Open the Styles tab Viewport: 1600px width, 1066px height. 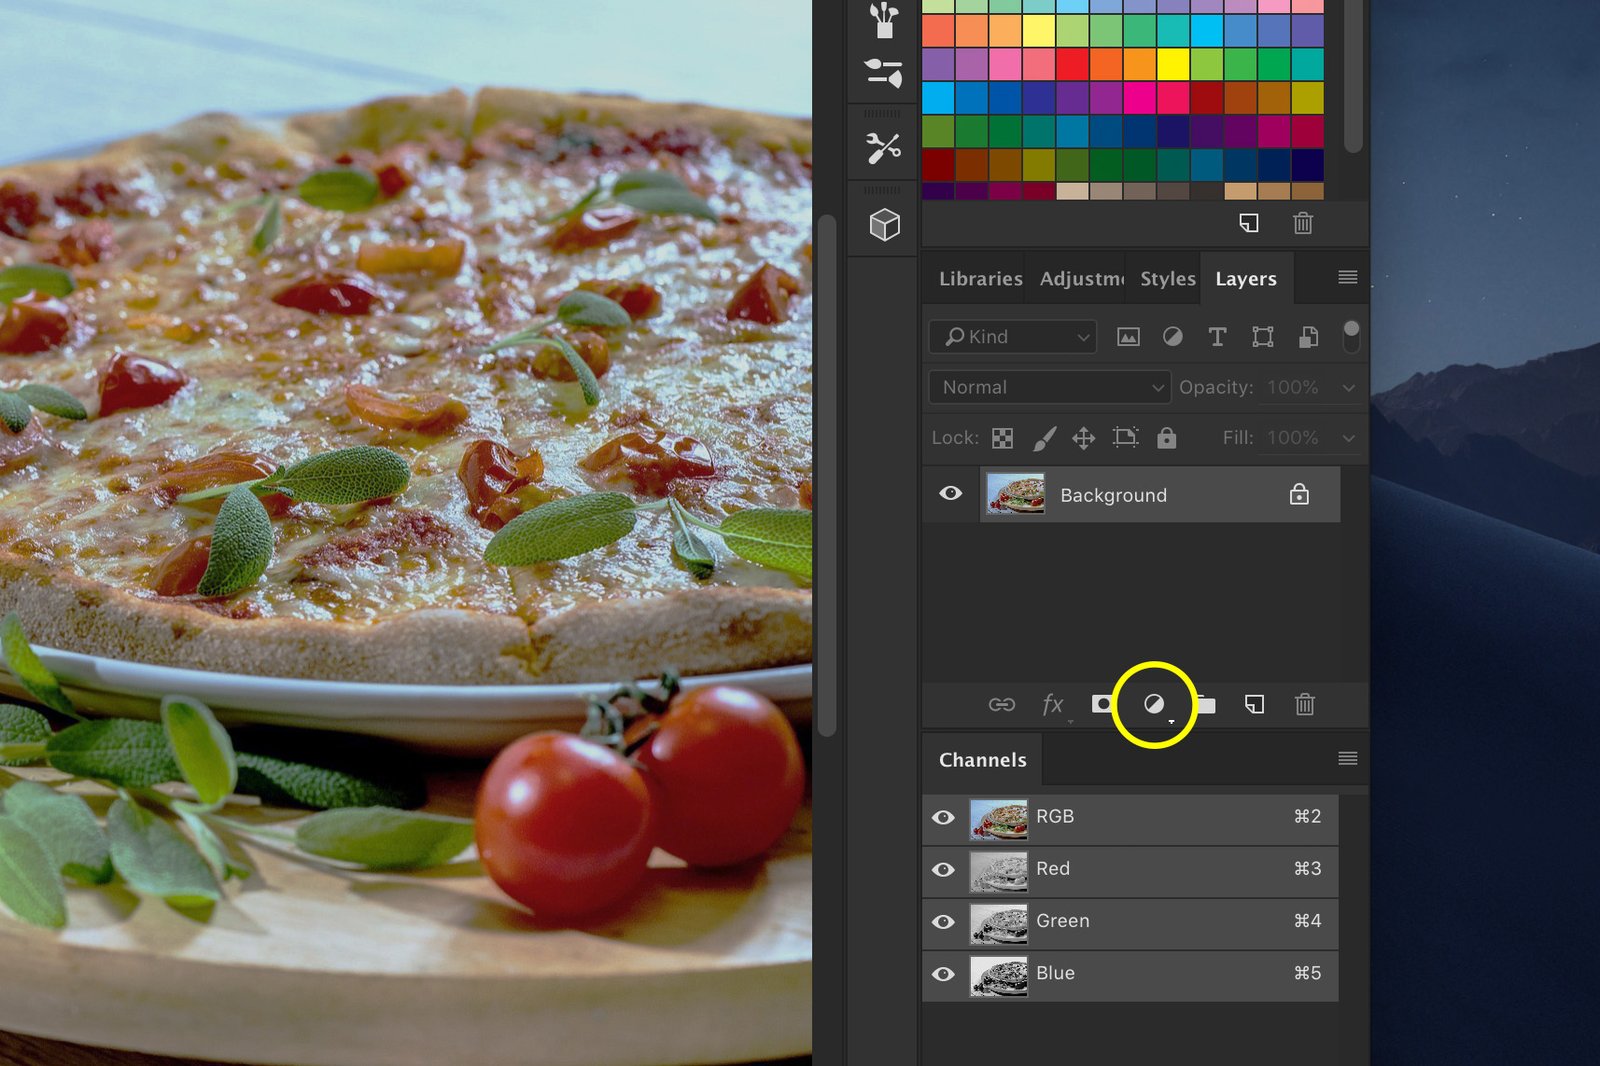[1165, 279]
